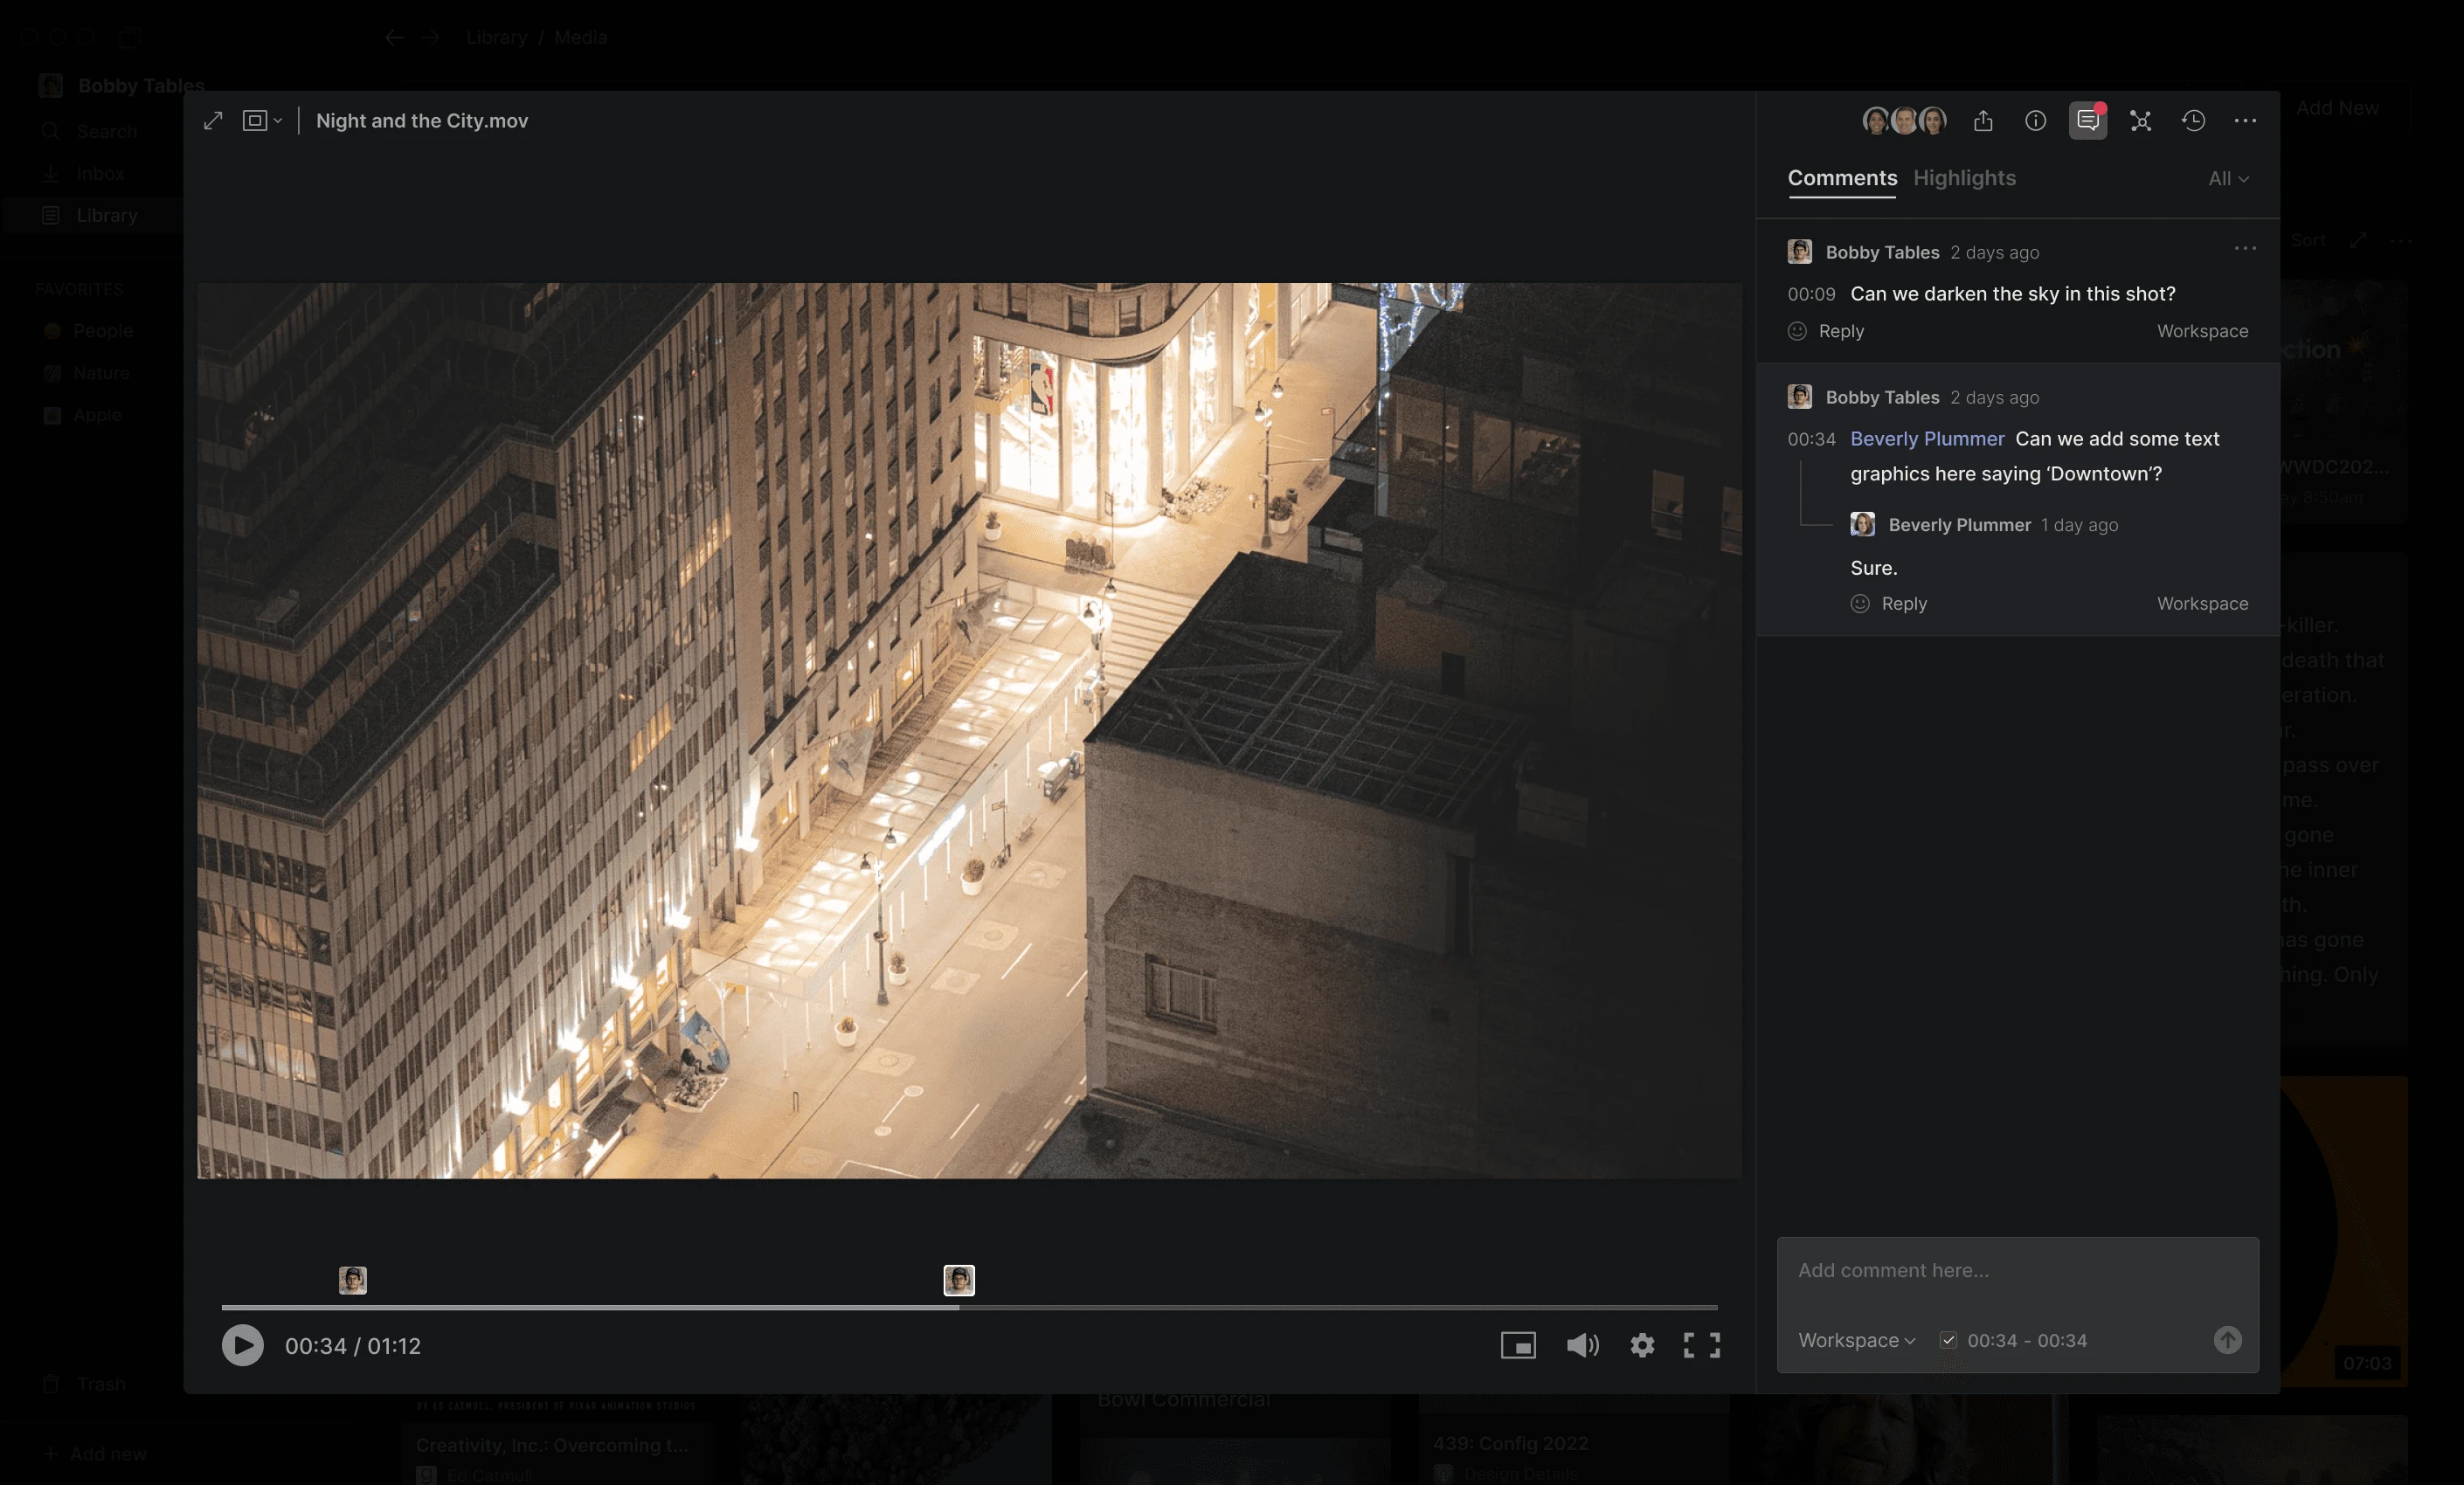Open the Media breadcrumb
Image resolution: width=2464 pixels, height=1485 pixels.
[580, 37]
